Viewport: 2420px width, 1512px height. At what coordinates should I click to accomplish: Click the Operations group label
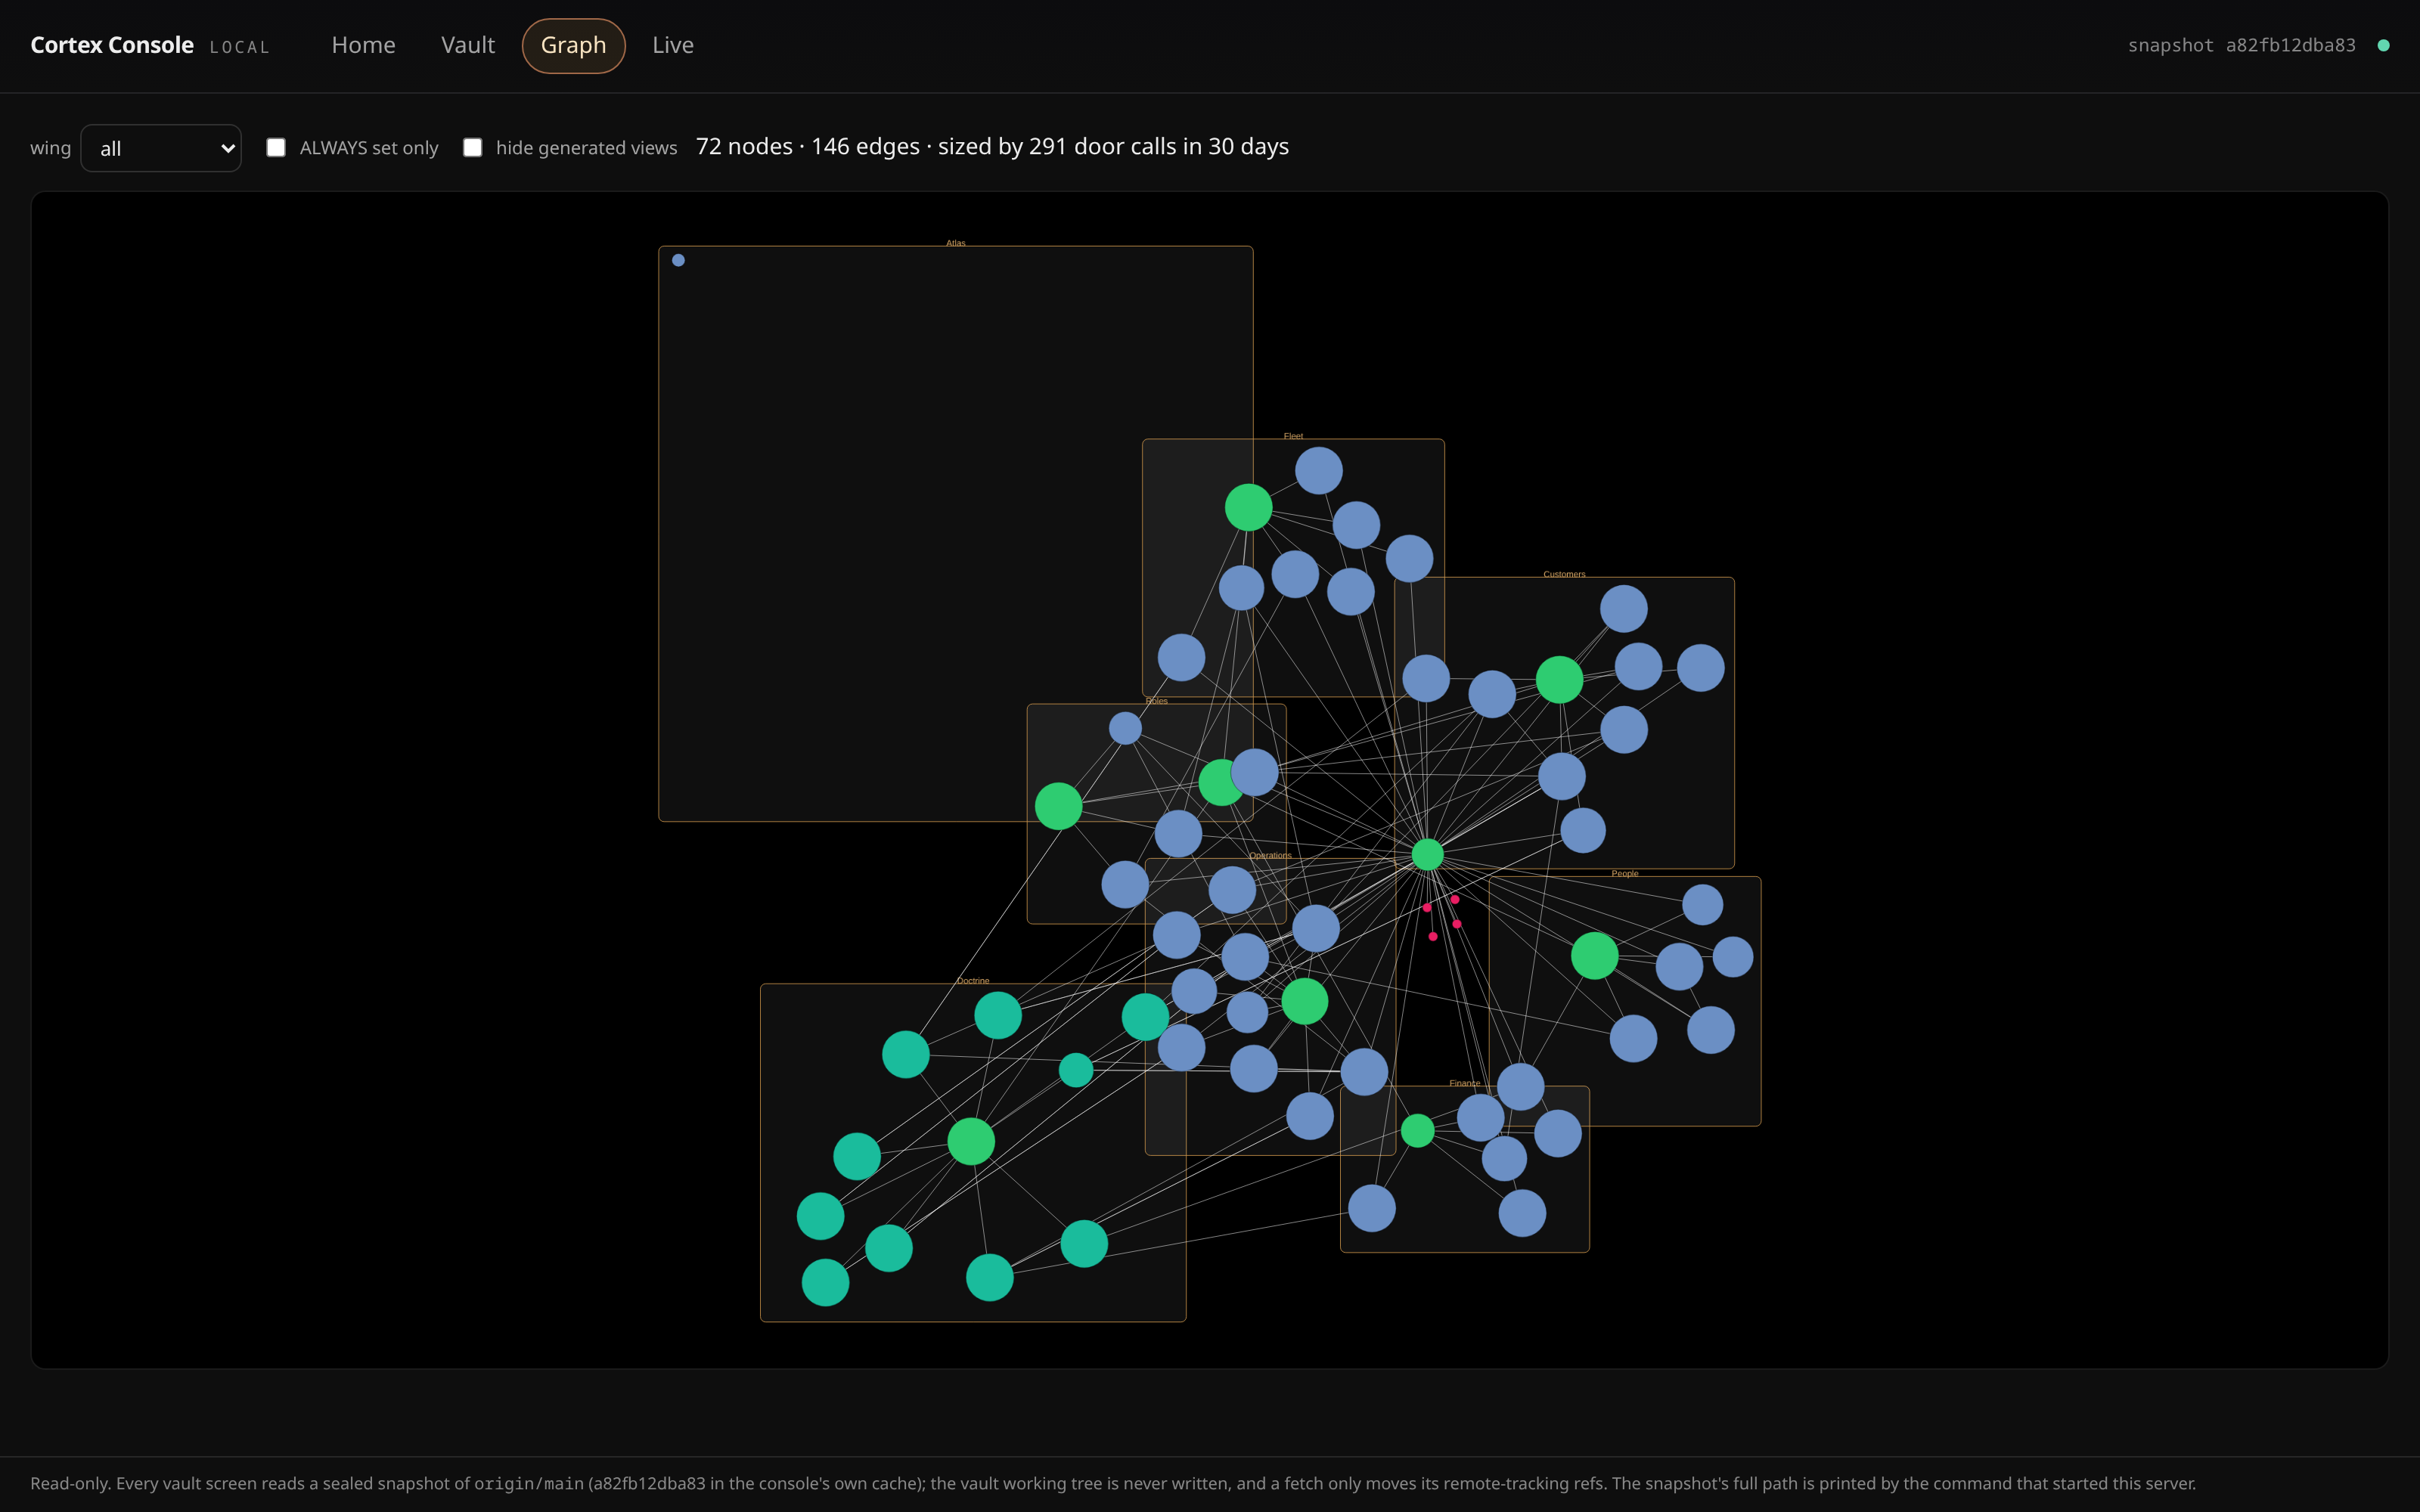1270,855
